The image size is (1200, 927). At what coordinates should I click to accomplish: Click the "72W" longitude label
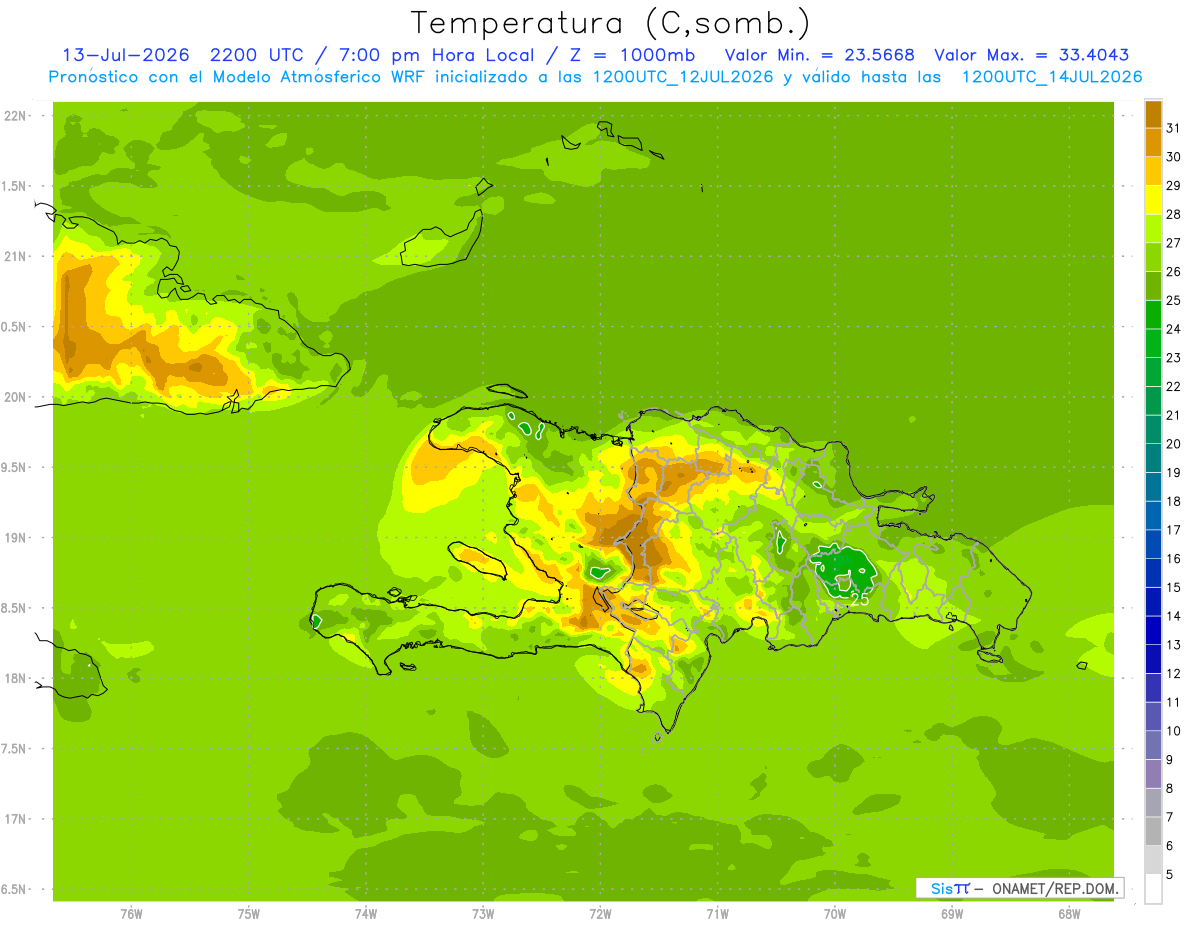coord(600,914)
